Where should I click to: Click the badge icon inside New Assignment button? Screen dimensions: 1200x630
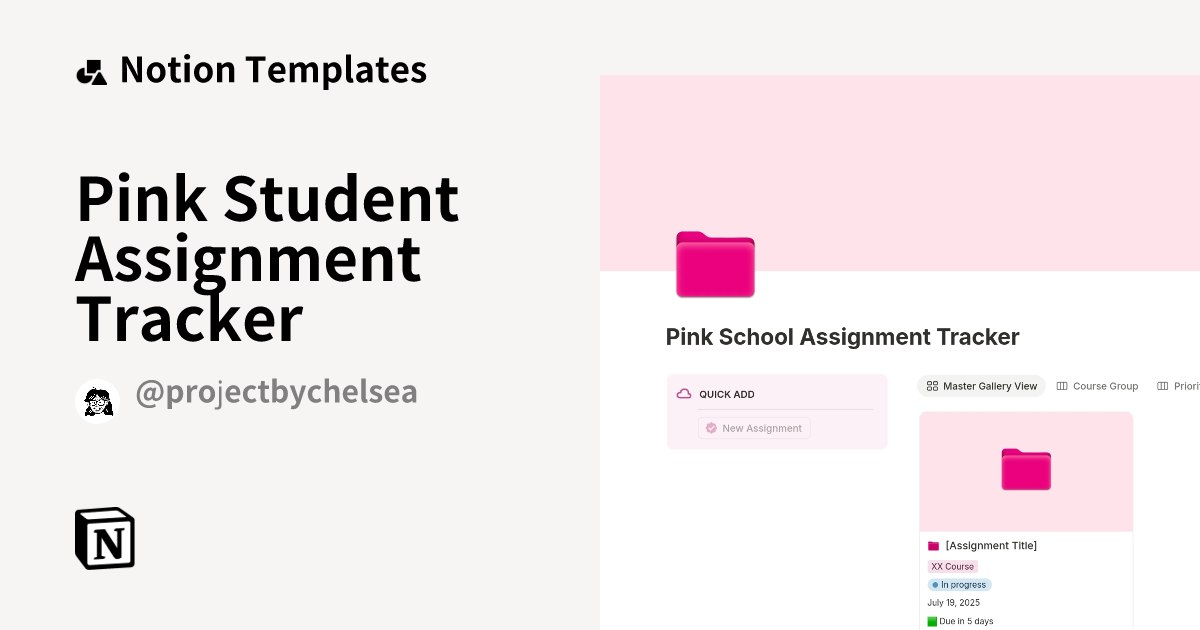711,428
